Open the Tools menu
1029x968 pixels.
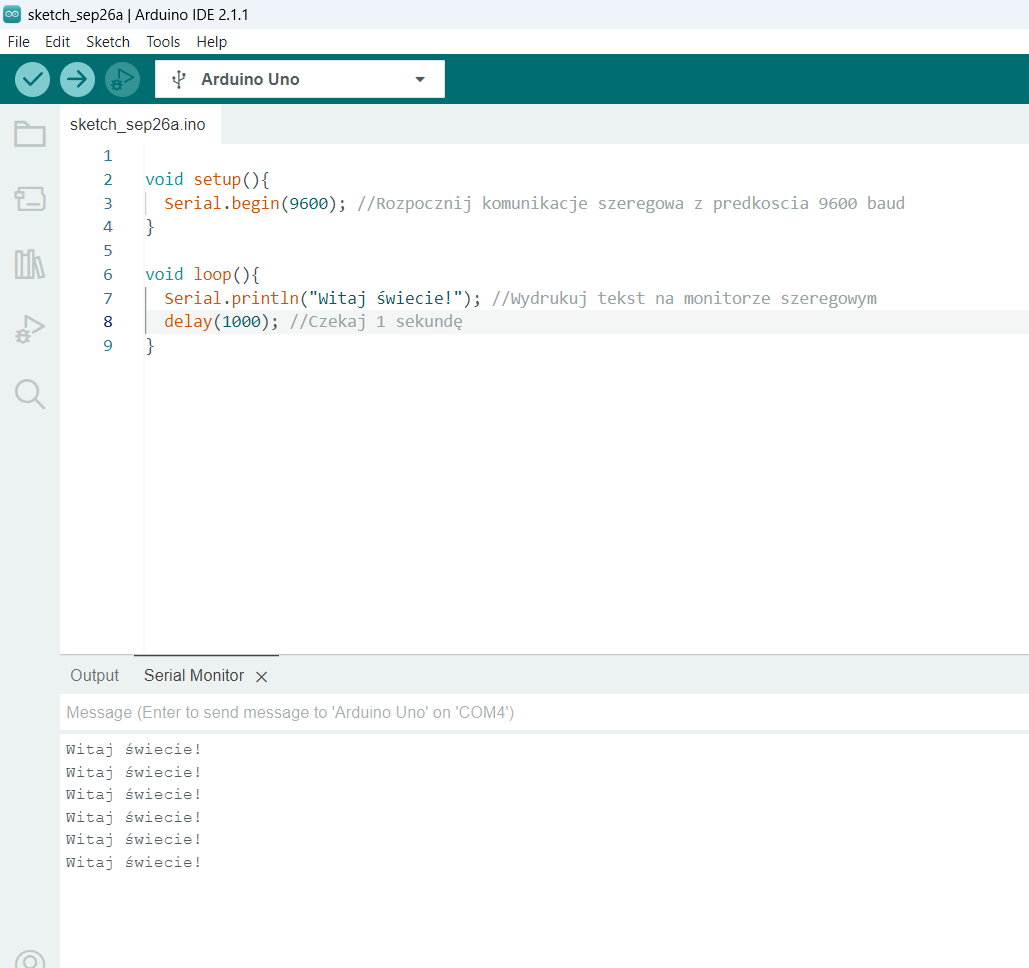[x=163, y=42]
